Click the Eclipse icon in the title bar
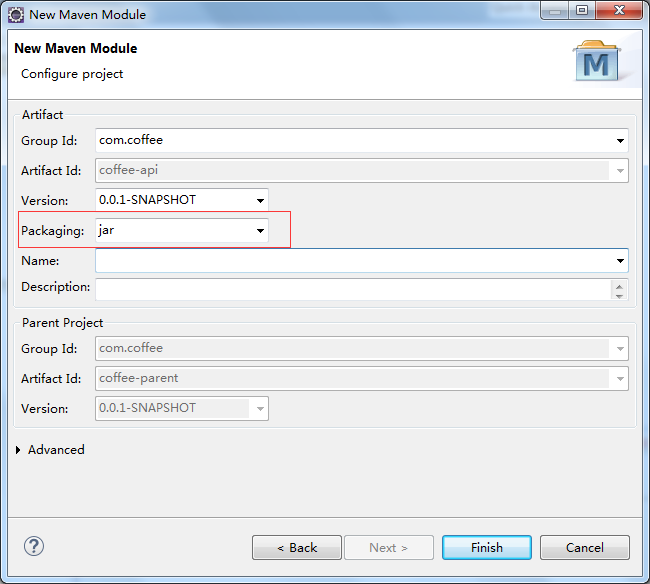This screenshot has width=650, height=584. click(16, 15)
